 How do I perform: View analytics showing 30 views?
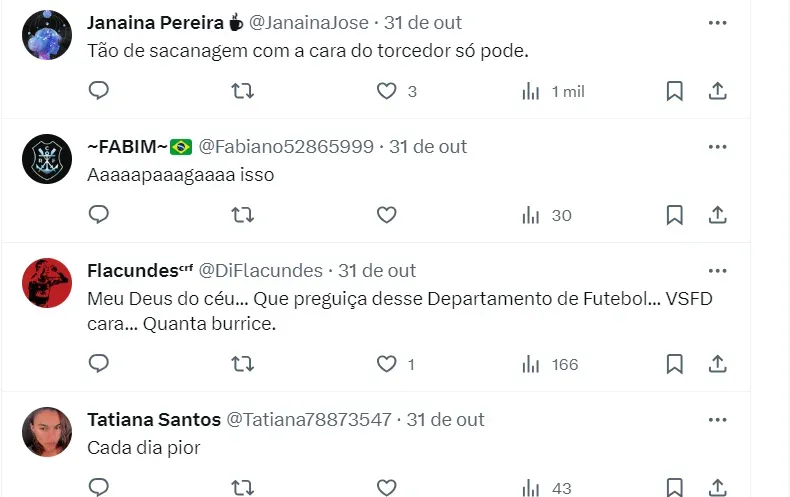click(x=547, y=215)
